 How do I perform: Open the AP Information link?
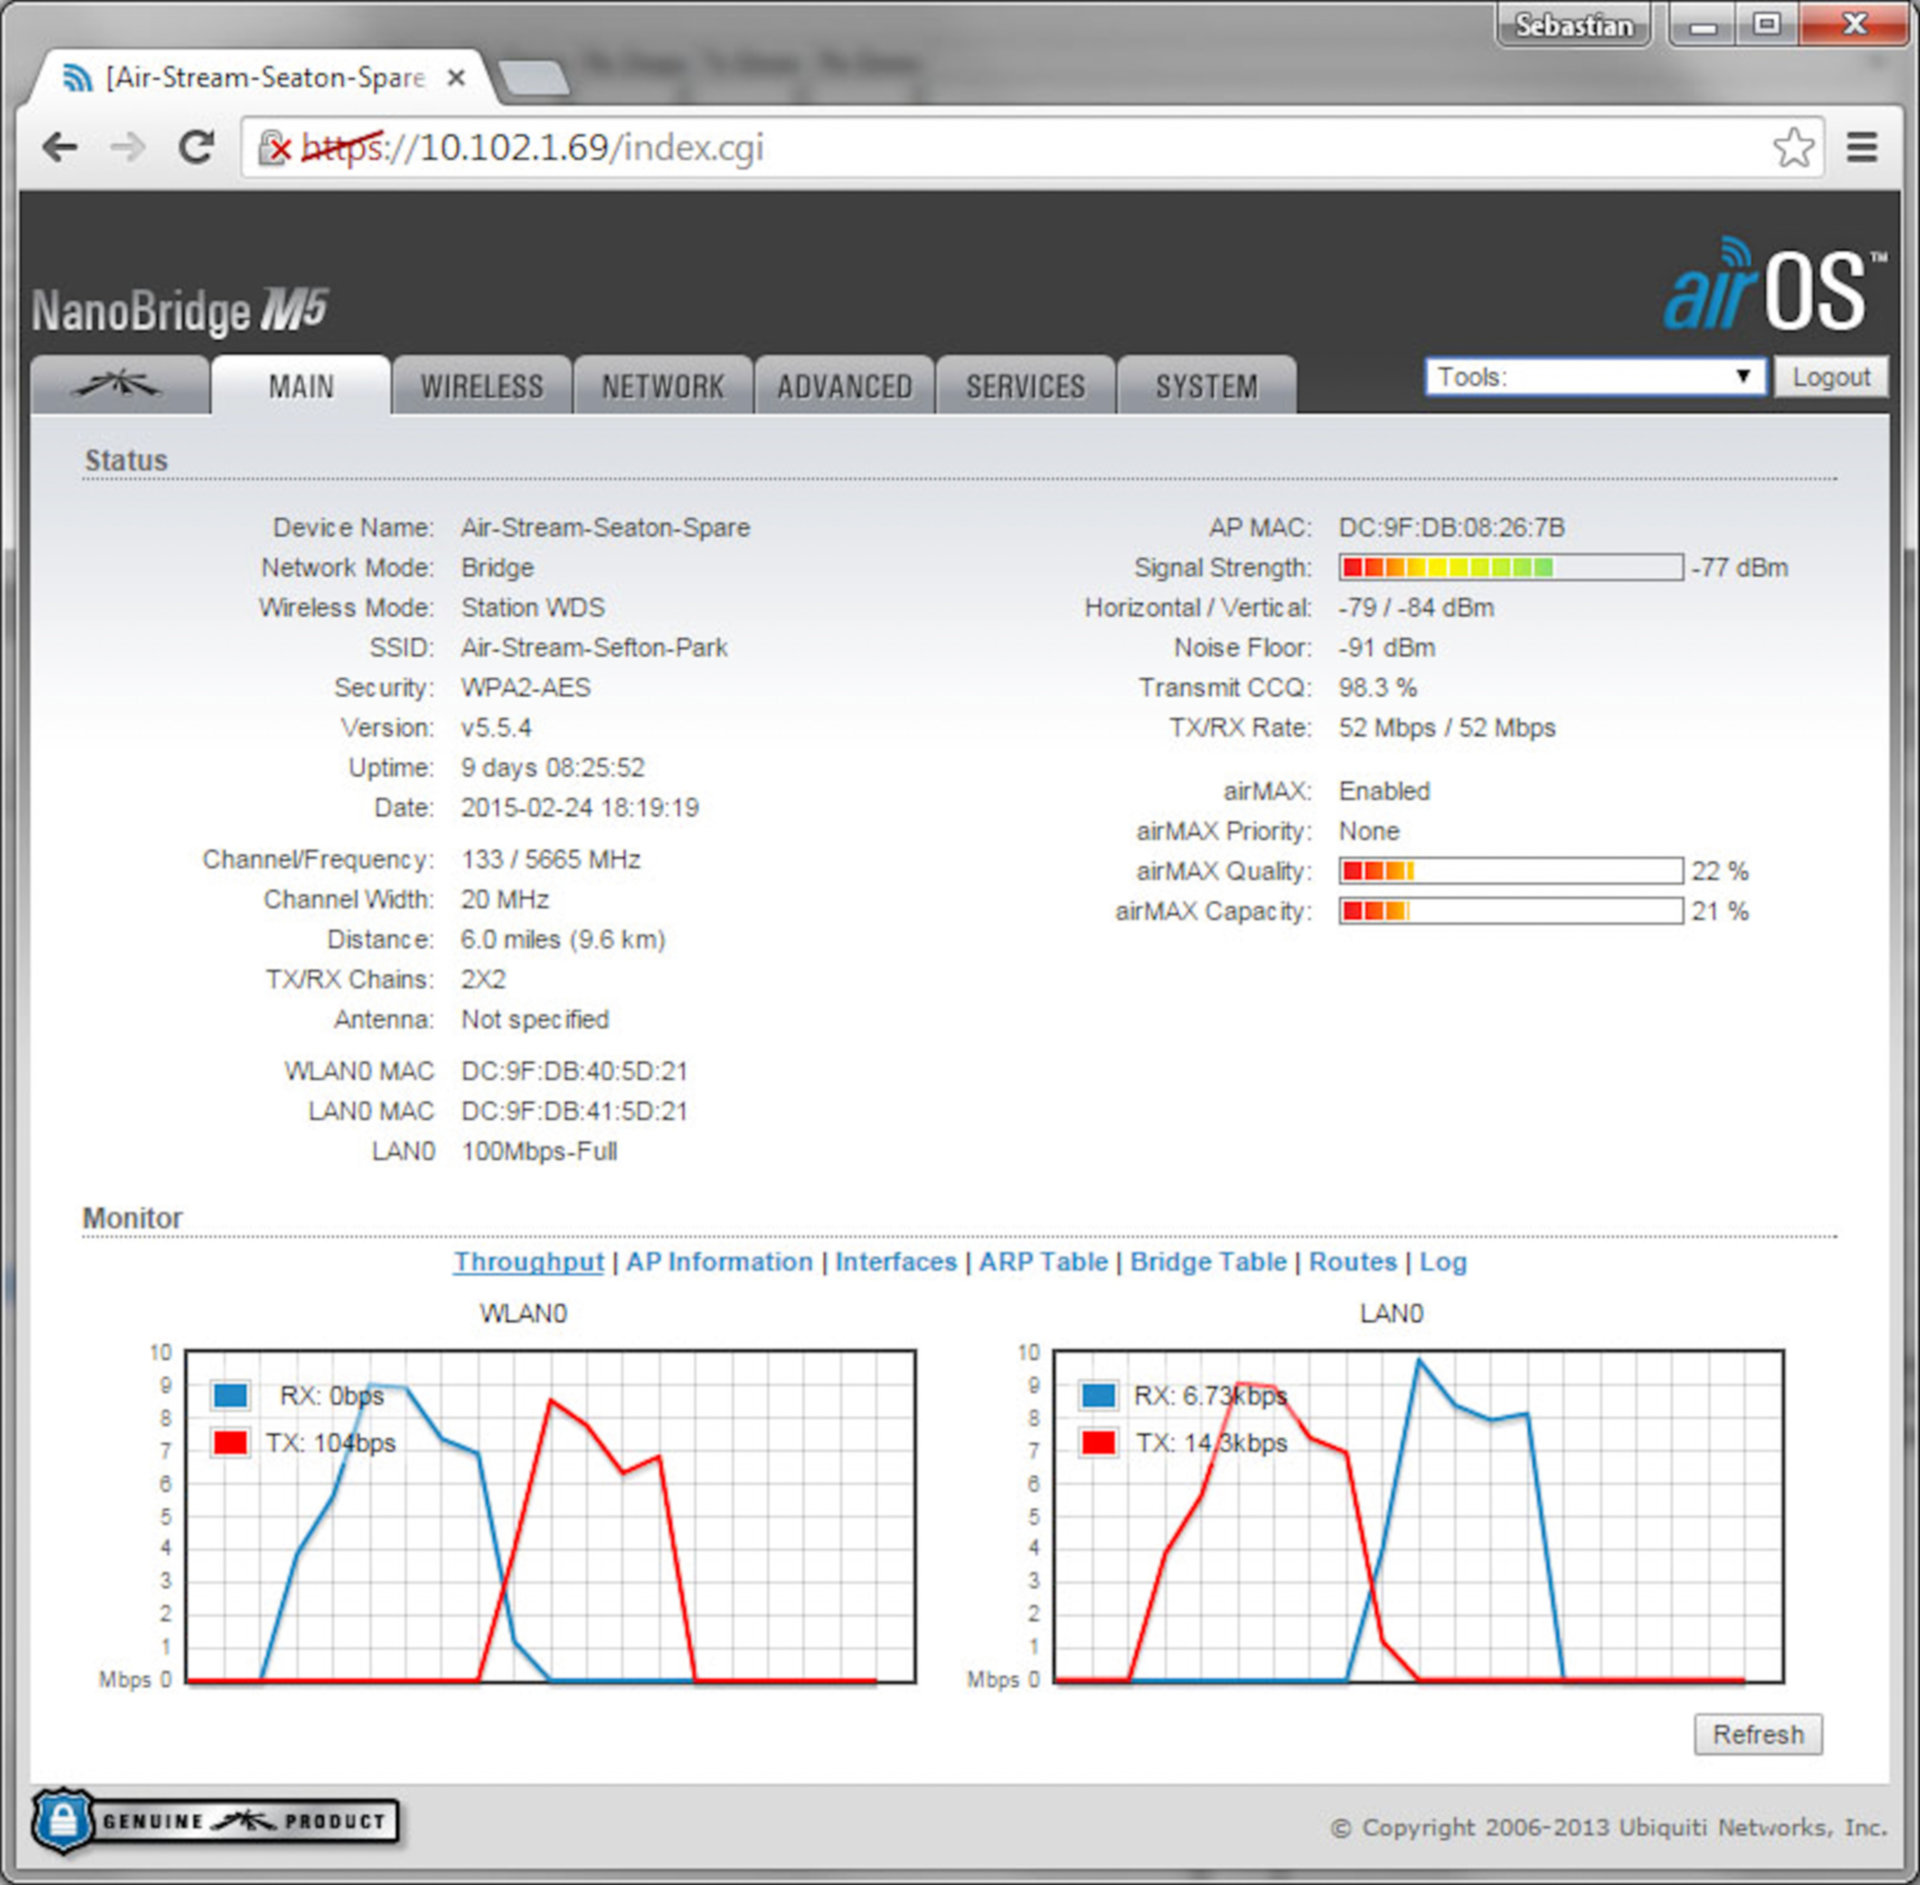pos(720,1262)
